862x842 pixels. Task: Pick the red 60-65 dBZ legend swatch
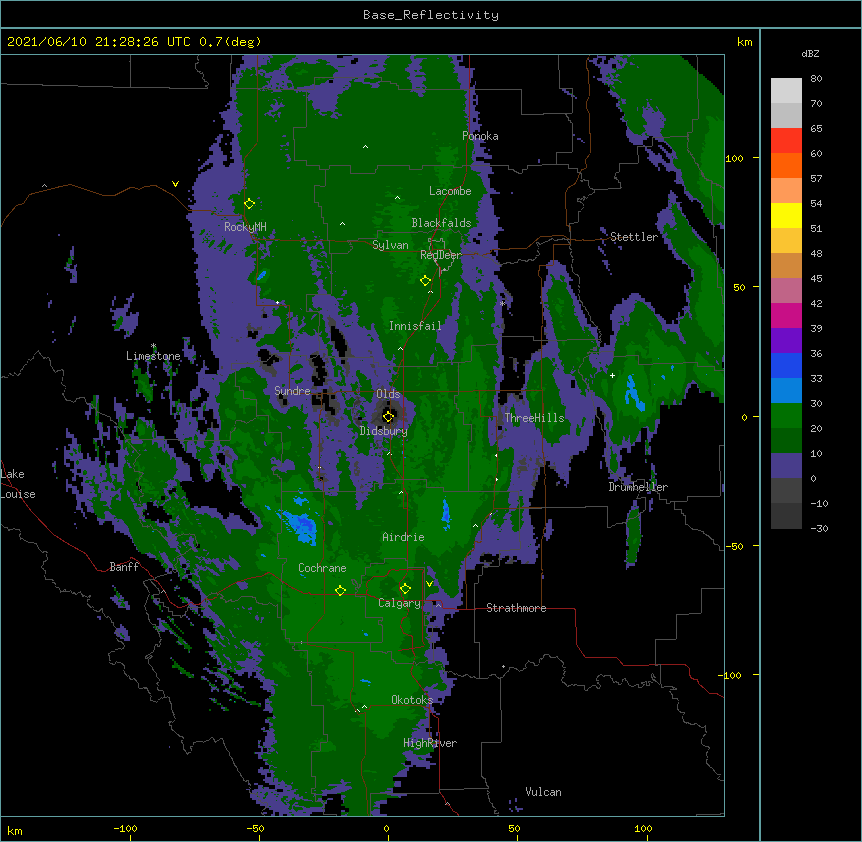(x=786, y=141)
